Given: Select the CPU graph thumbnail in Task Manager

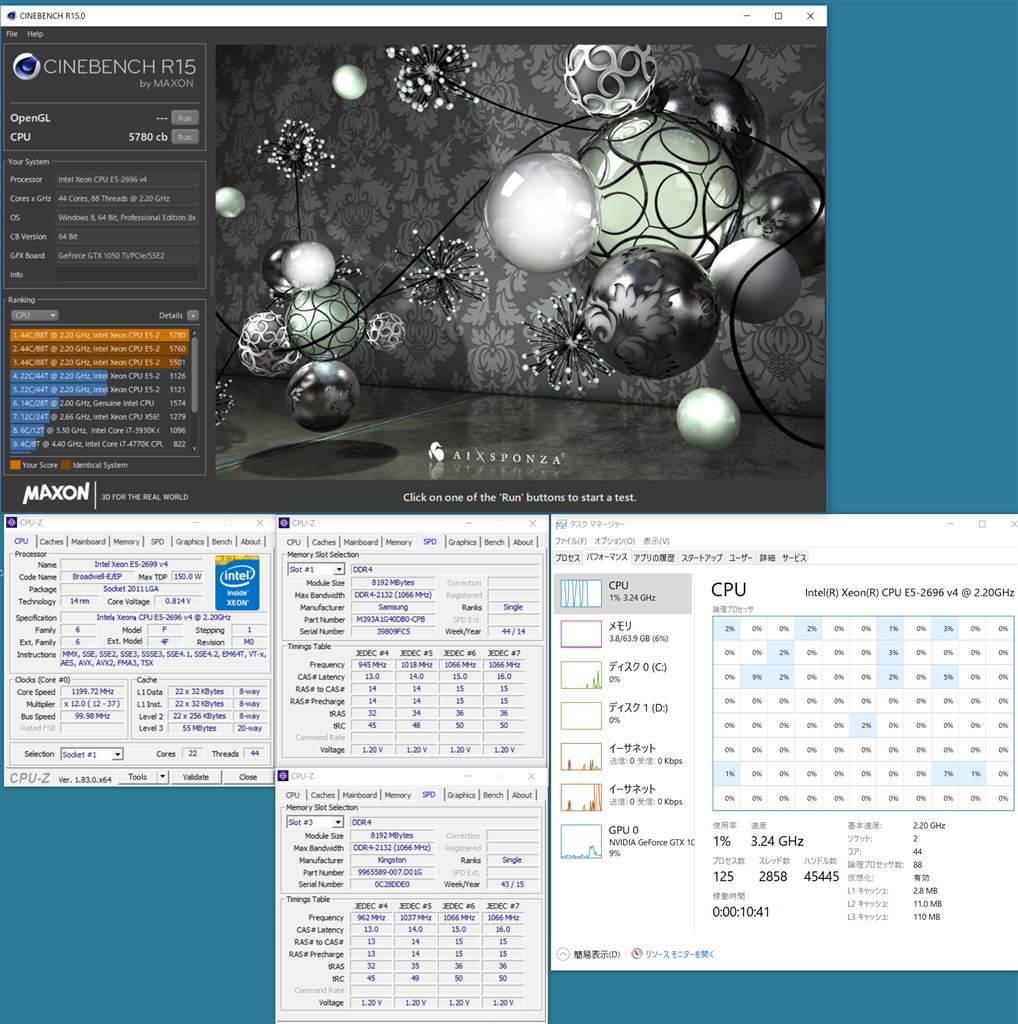Looking at the screenshot, I should 581,593.
